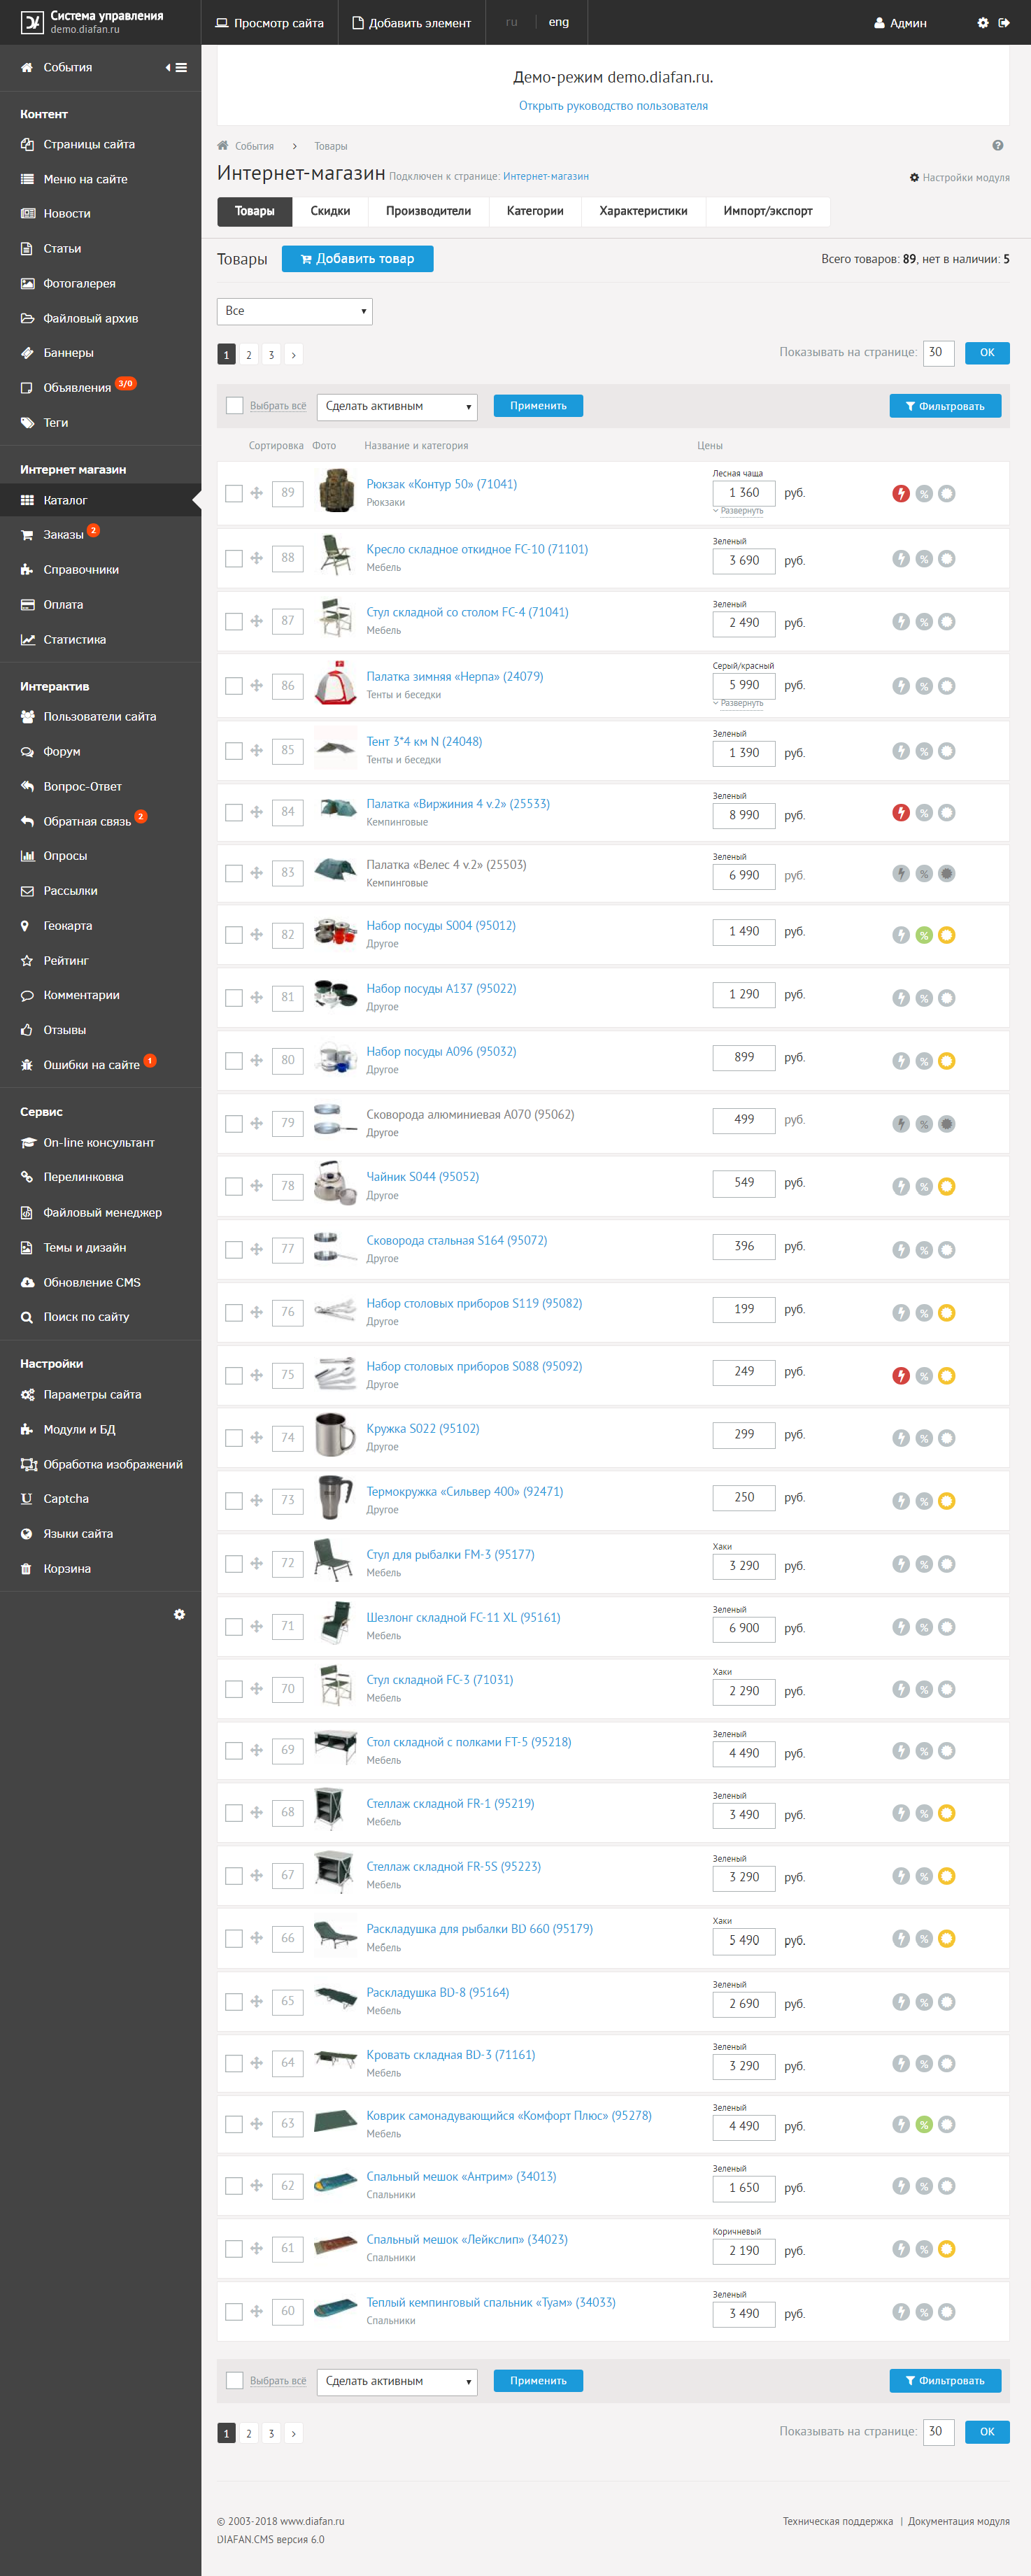Image resolution: width=1031 pixels, height=2576 pixels.
Task: Switch to the Характеристики tab
Action: (x=643, y=211)
